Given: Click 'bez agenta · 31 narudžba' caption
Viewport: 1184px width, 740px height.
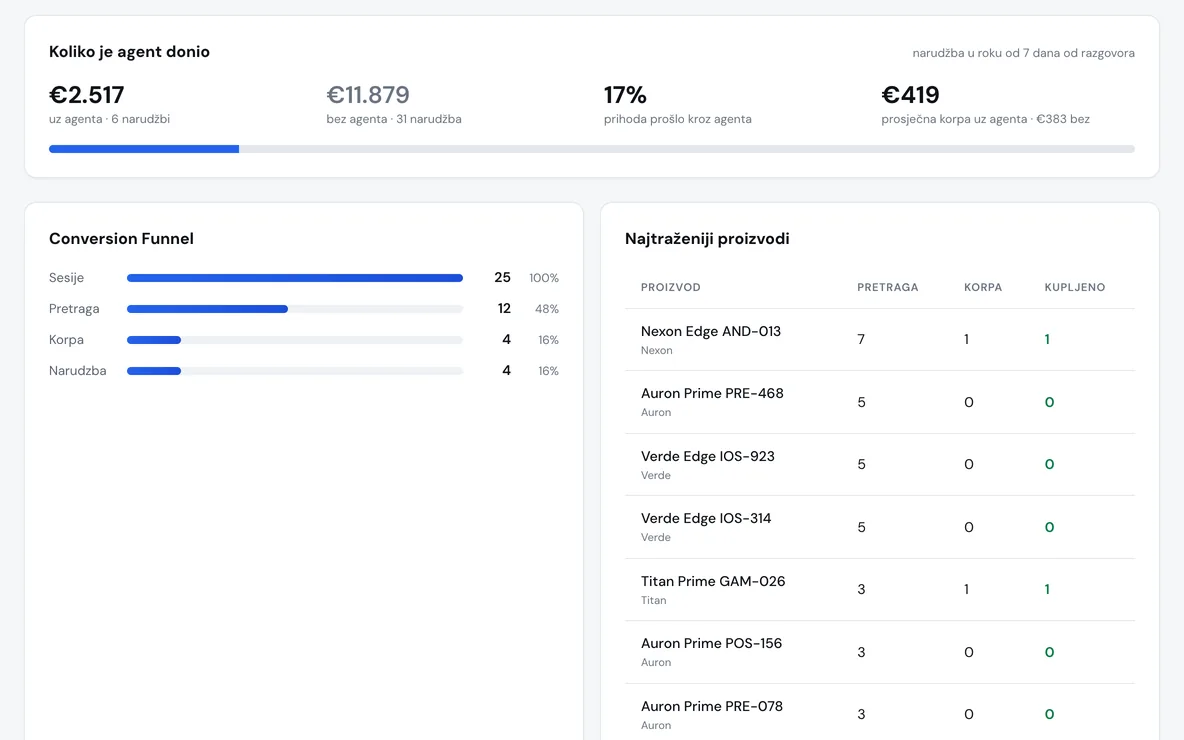Looking at the screenshot, I should pyautogui.click(x=393, y=119).
